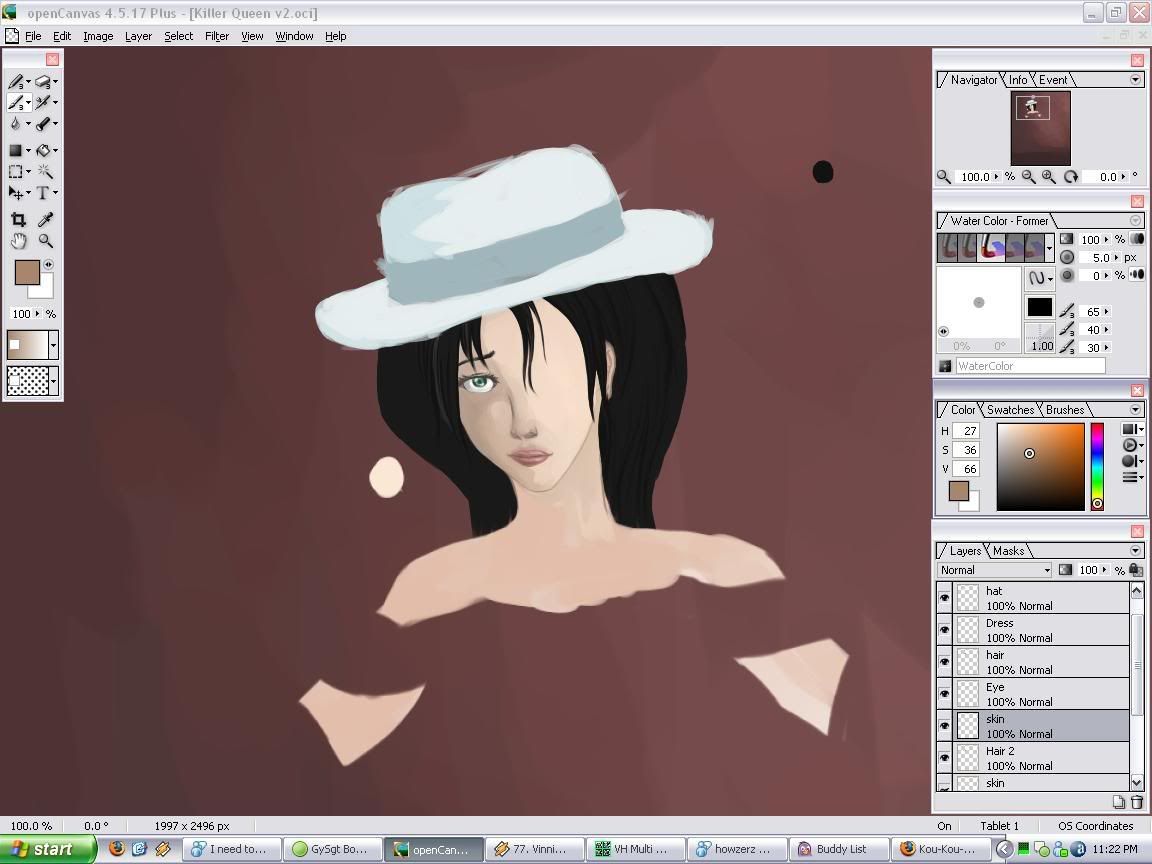
Task: Hide the Hair 2 layer
Action: (944, 758)
